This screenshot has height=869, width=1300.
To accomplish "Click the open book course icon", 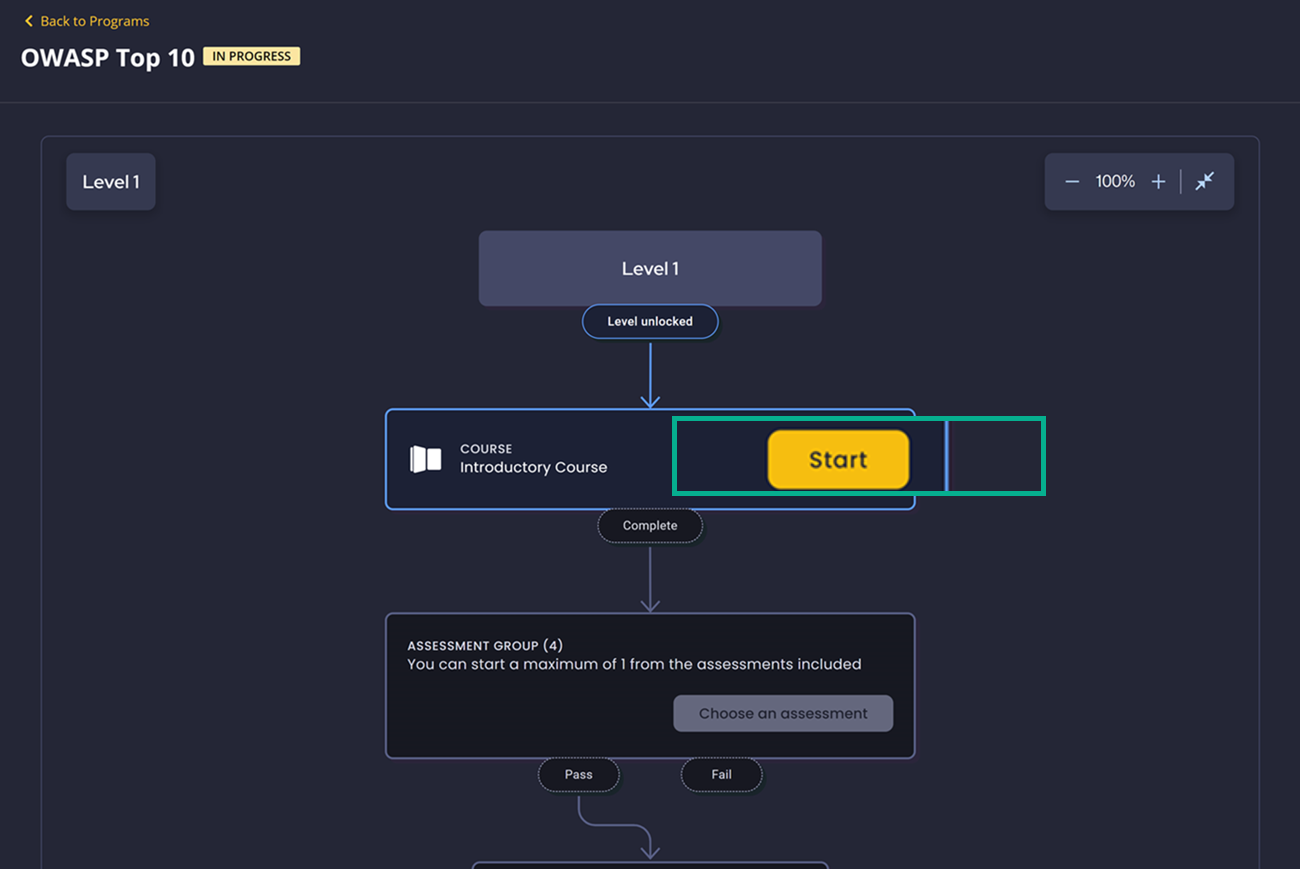I will point(425,459).
